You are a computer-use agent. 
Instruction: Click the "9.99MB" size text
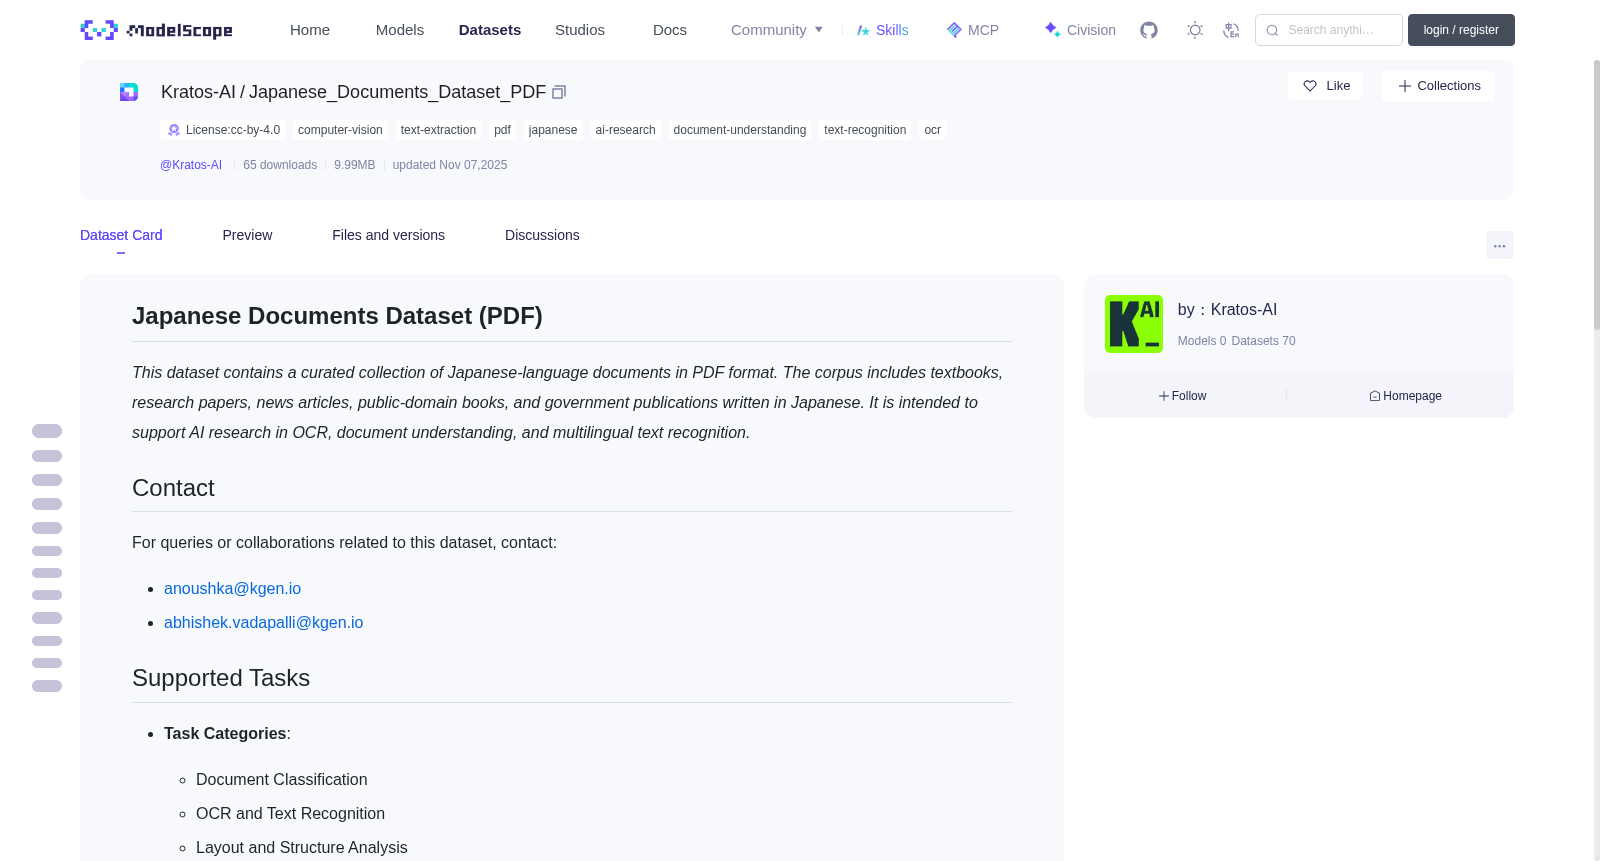354,165
